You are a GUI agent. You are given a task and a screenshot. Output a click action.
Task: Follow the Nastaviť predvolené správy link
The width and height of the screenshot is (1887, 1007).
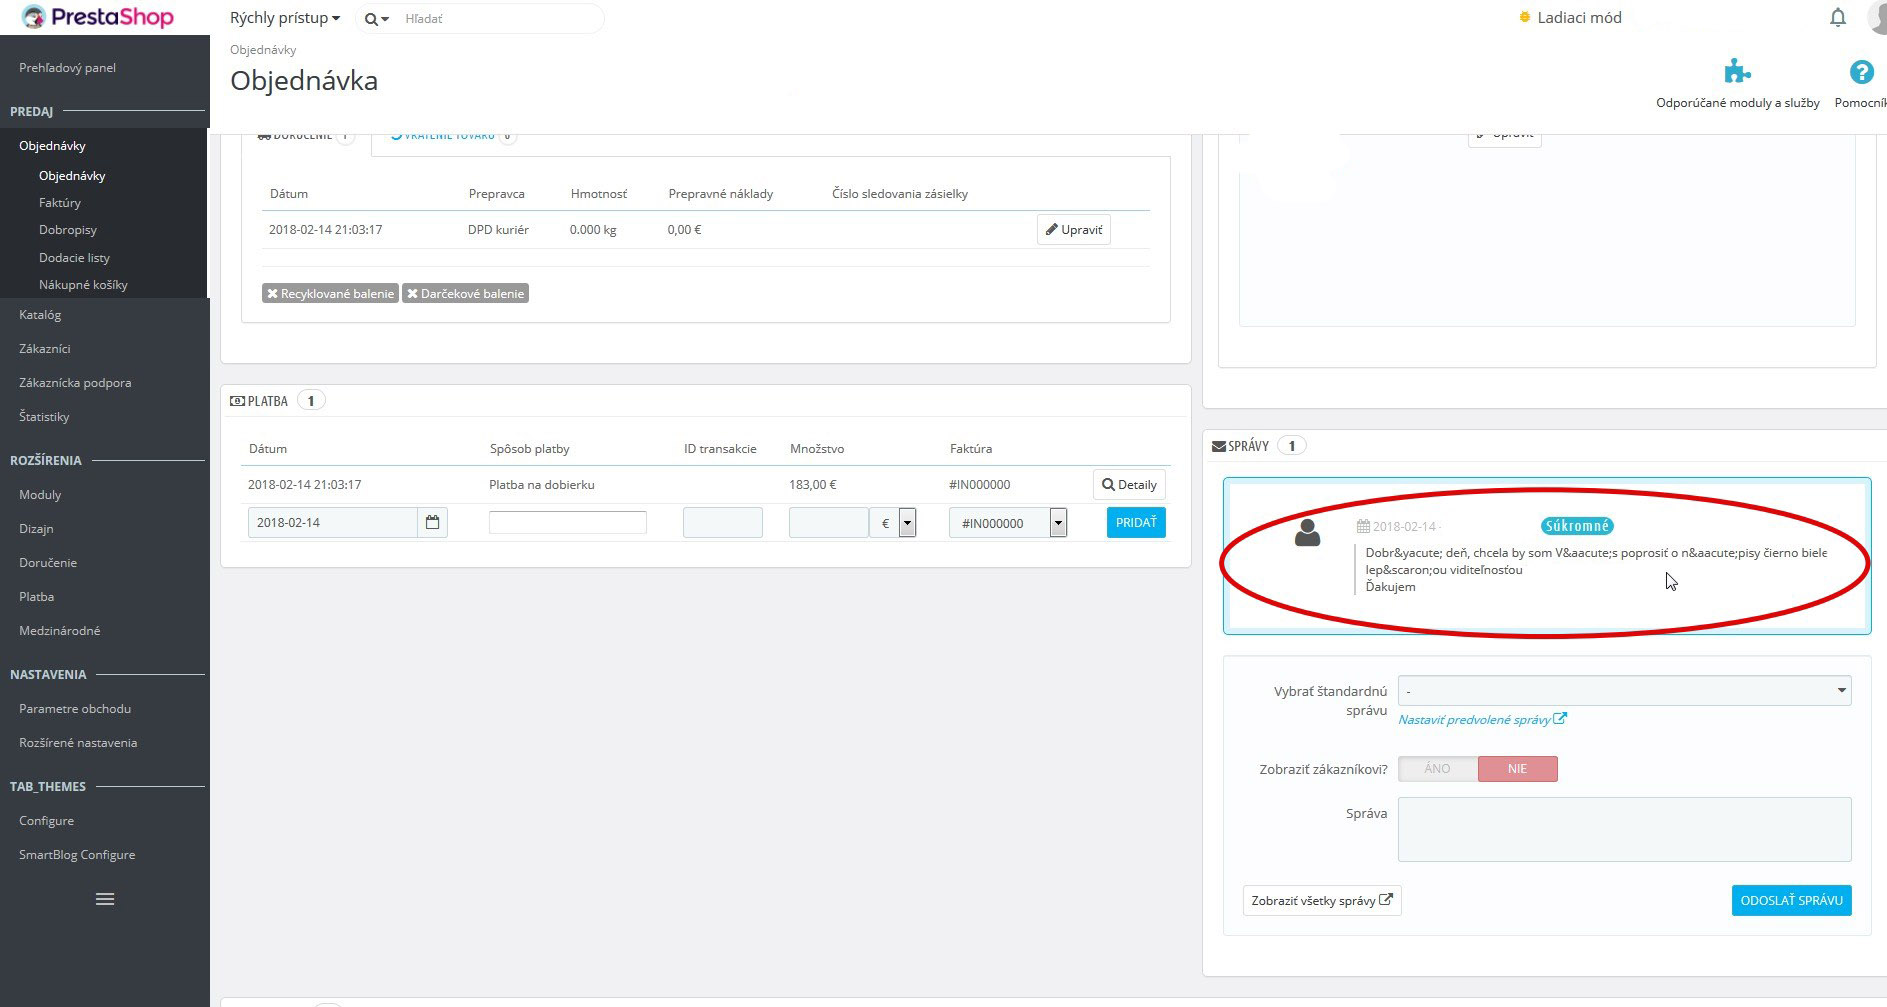click(x=1482, y=720)
